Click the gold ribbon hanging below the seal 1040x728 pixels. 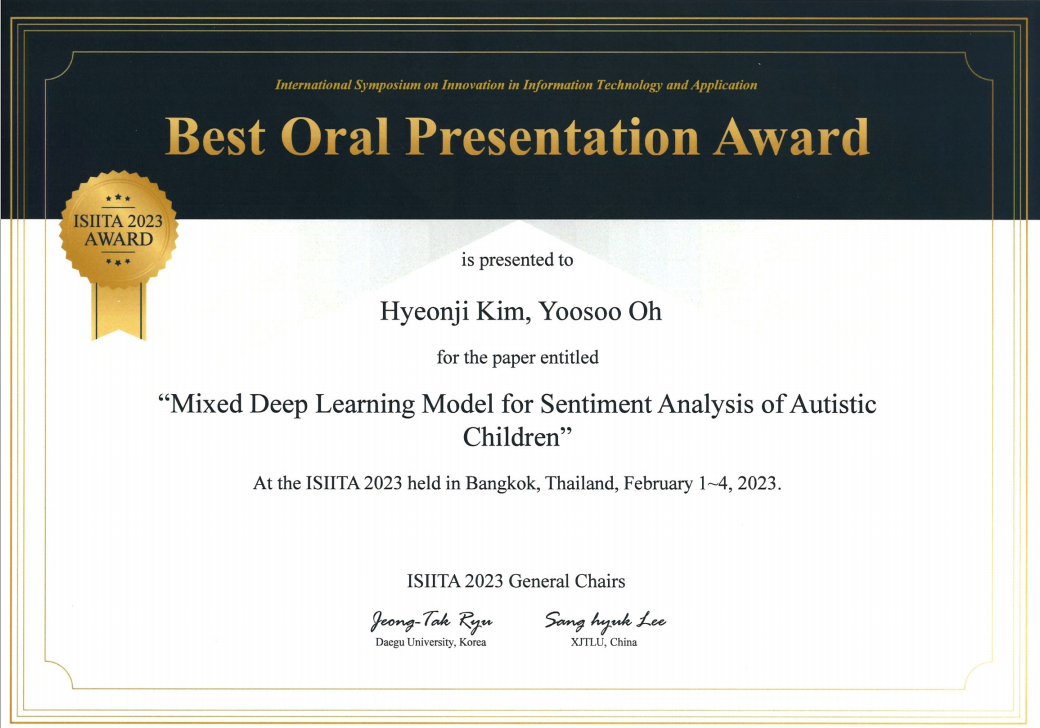pos(118,310)
